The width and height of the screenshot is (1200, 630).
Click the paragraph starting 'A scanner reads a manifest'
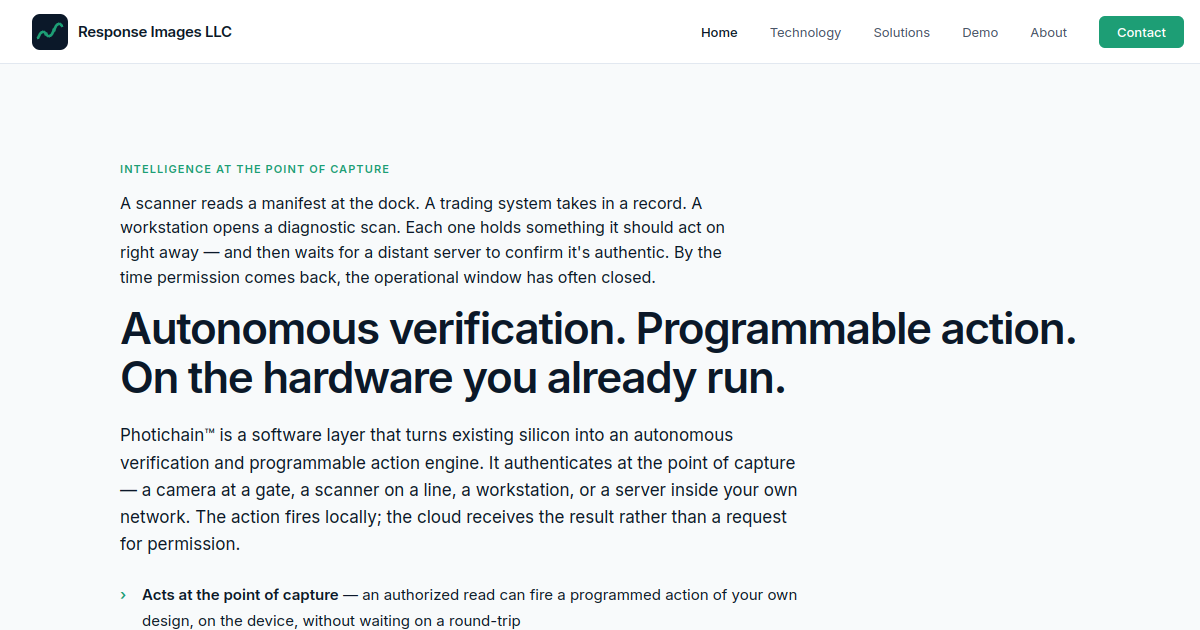pyautogui.click(x=423, y=240)
